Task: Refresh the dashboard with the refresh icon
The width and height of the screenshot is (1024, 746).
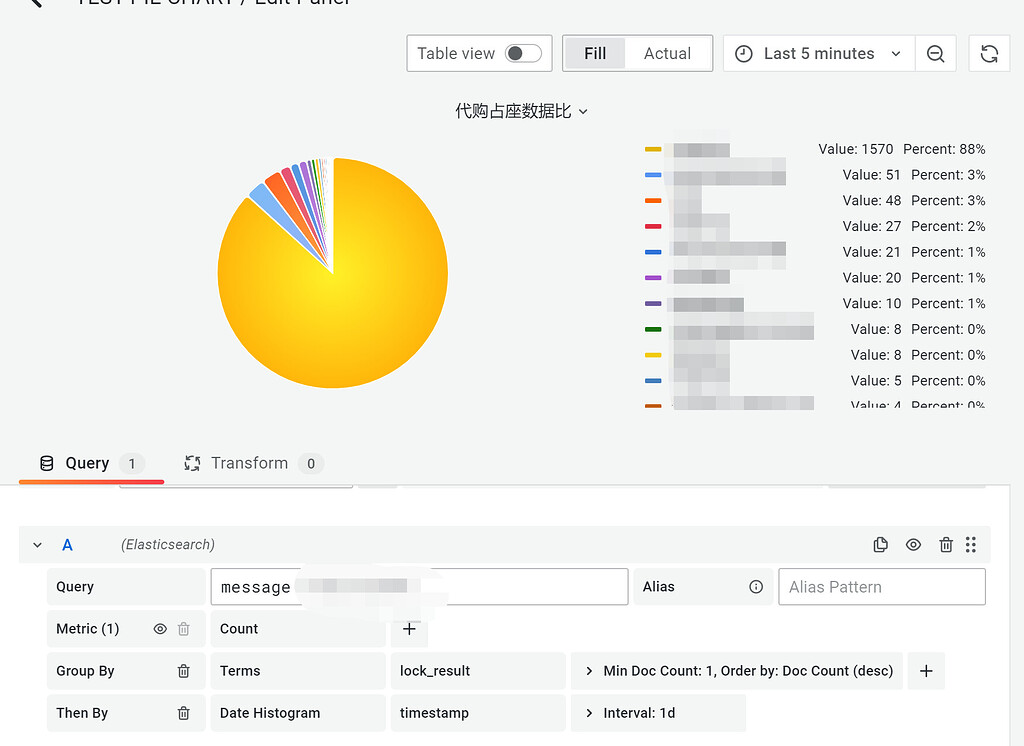Action: (x=989, y=53)
